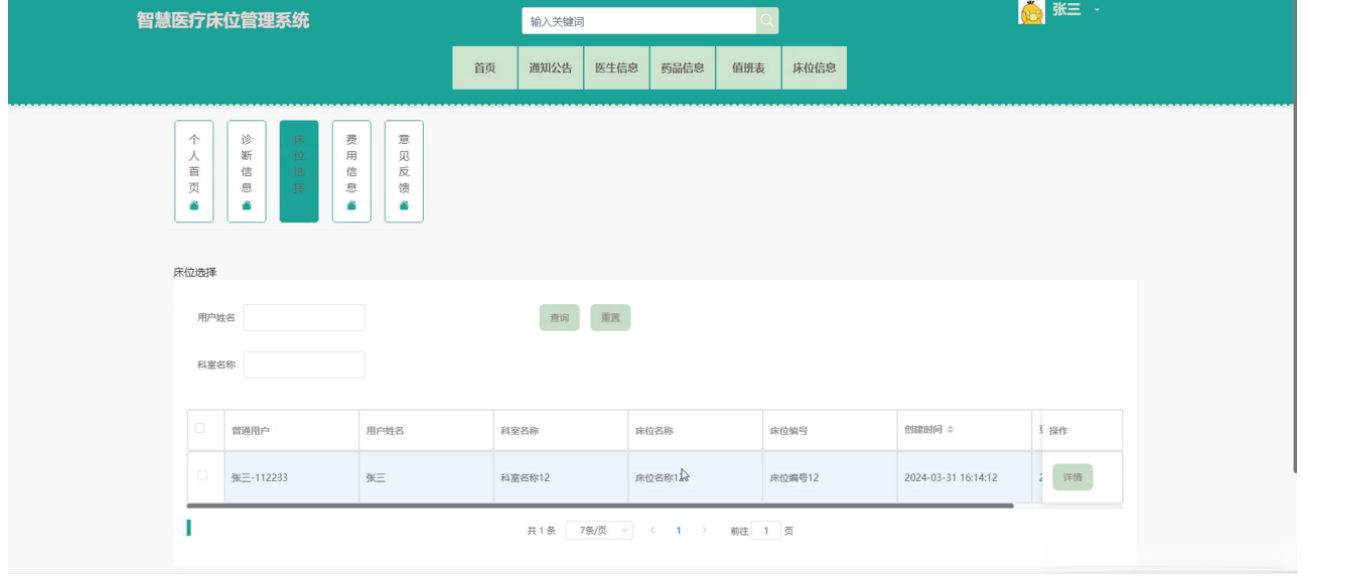Image resolution: width=1346 pixels, height=580 pixels.
Task: Open 首页 in top navigation
Action: [484, 68]
